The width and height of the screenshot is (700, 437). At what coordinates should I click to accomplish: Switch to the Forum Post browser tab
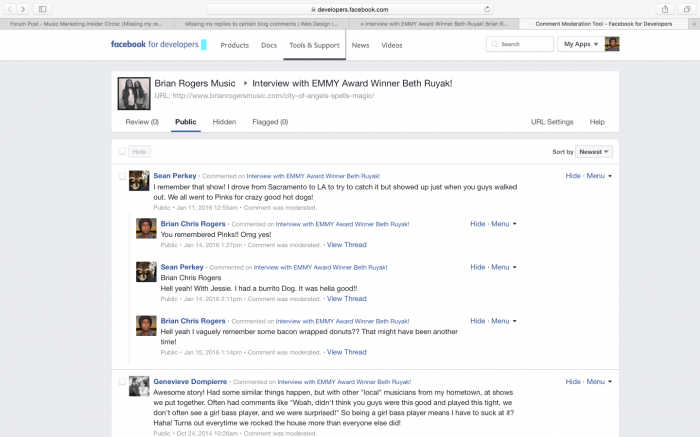click(87, 24)
